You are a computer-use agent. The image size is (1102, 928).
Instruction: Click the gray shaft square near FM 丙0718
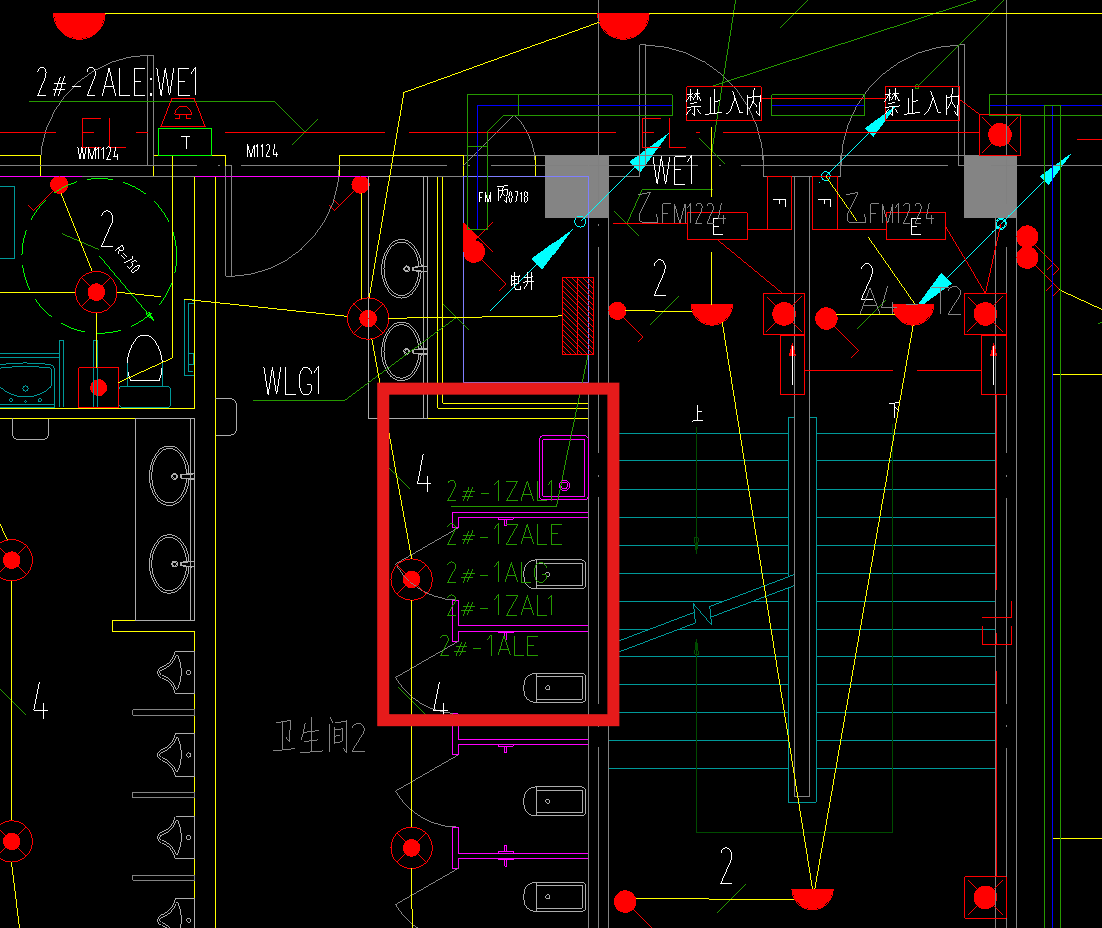click(577, 186)
